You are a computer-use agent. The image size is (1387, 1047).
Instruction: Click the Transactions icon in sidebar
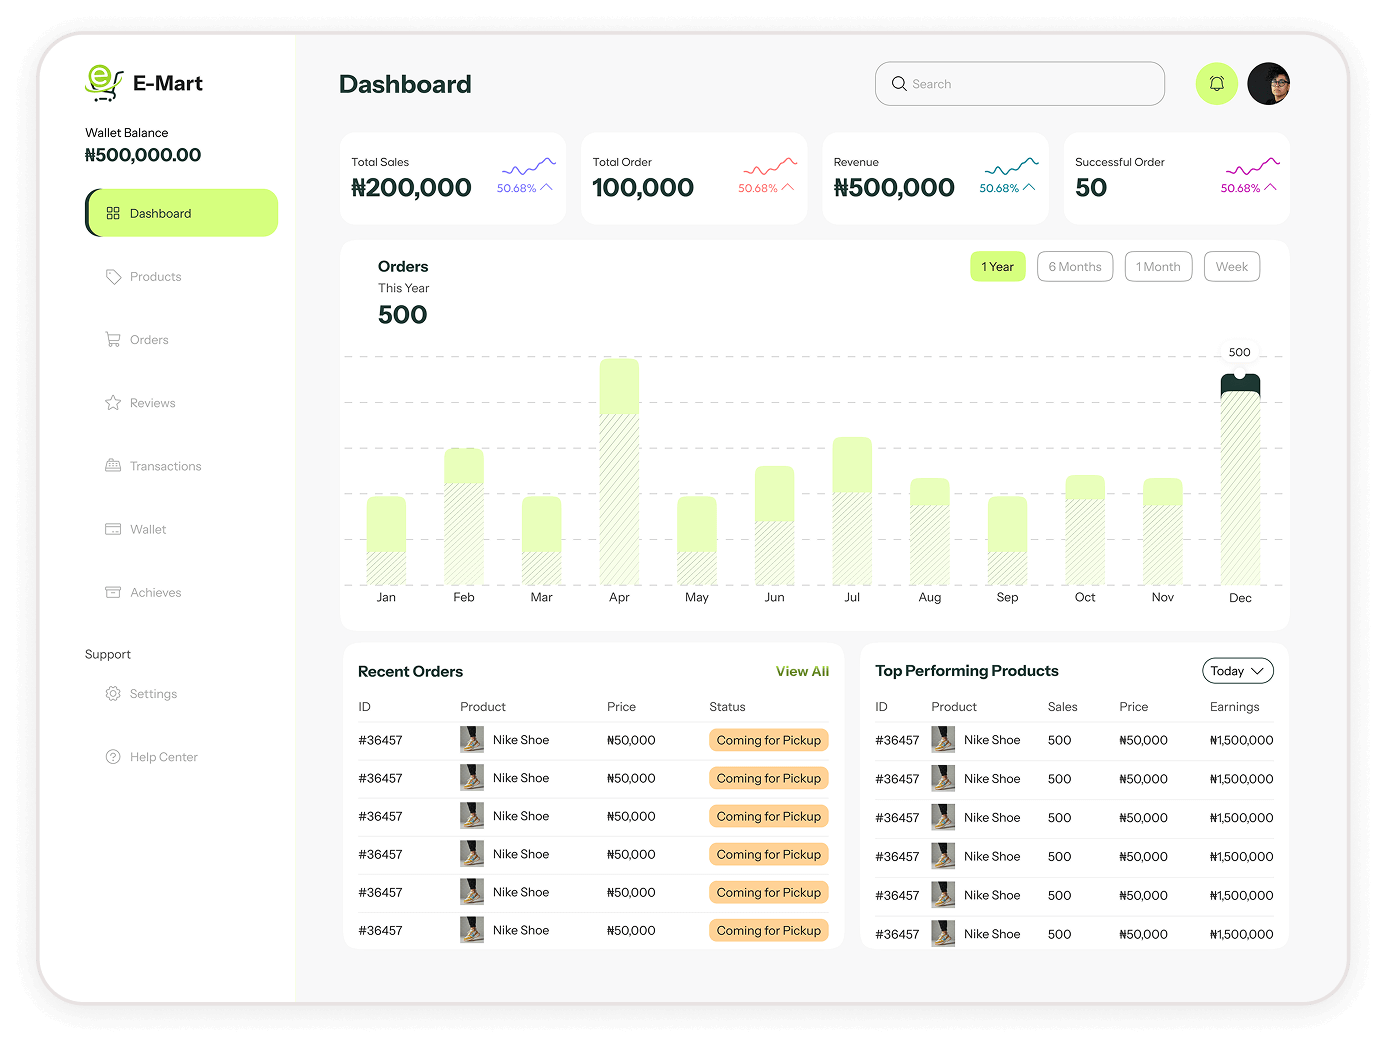(113, 466)
